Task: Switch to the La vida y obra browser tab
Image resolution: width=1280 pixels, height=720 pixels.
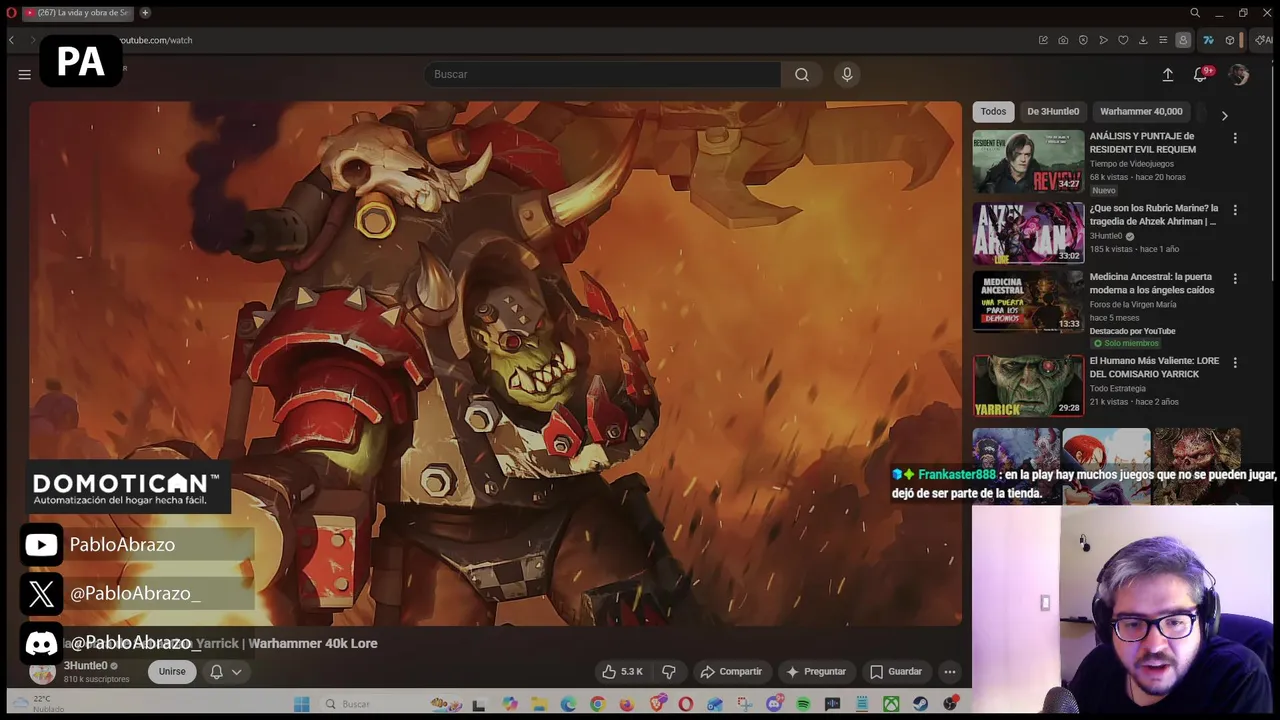Action: [x=78, y=13]
